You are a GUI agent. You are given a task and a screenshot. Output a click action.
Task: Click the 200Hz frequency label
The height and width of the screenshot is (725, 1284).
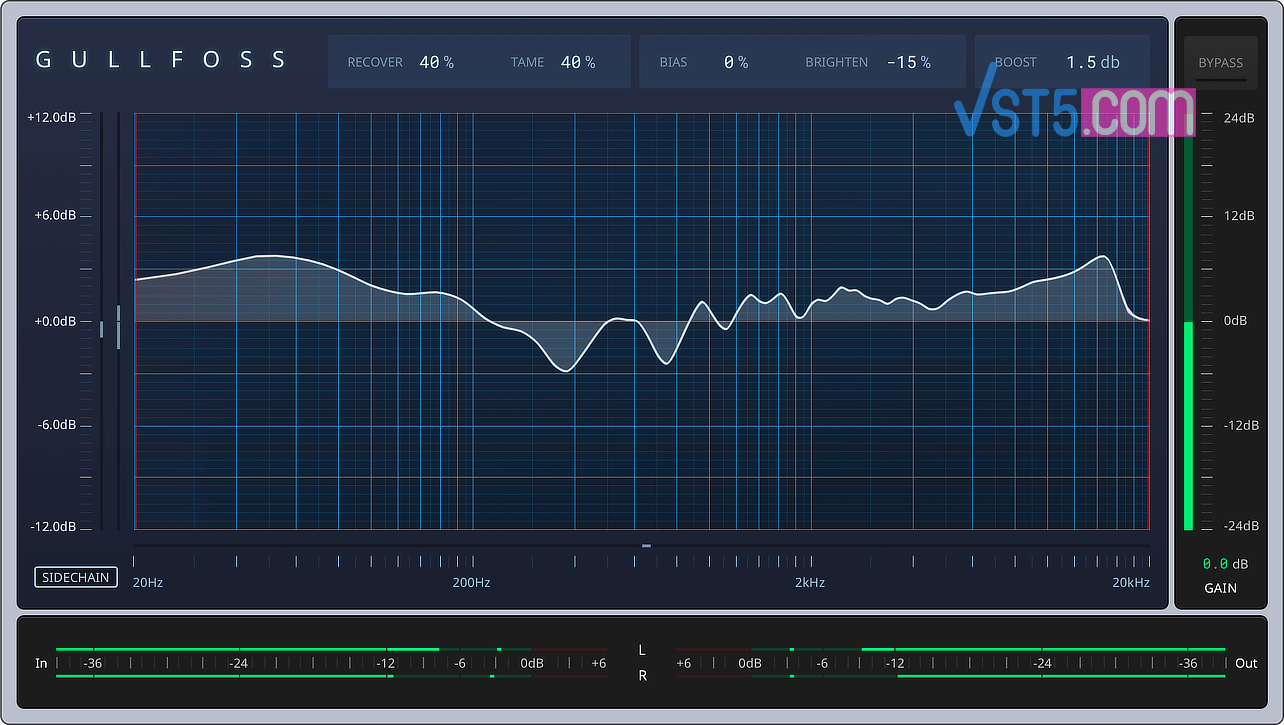471,582
